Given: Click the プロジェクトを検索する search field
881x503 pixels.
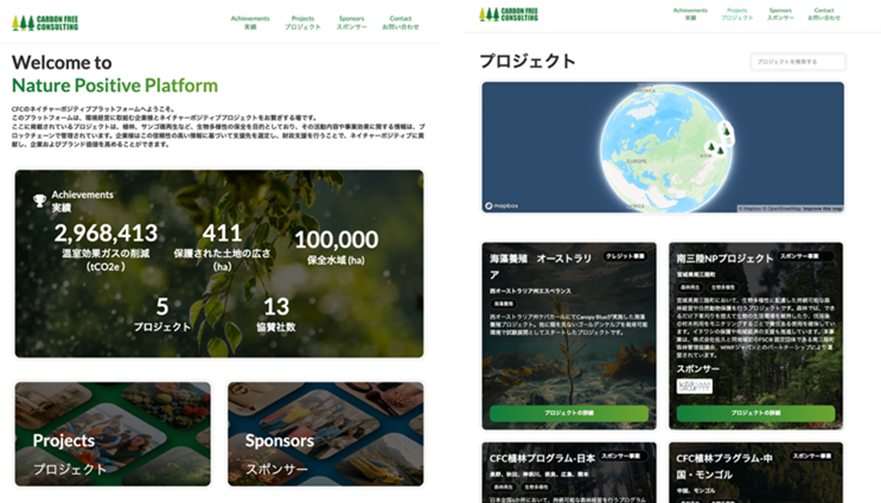Looking at the screenshot, I should coord(797,62).
